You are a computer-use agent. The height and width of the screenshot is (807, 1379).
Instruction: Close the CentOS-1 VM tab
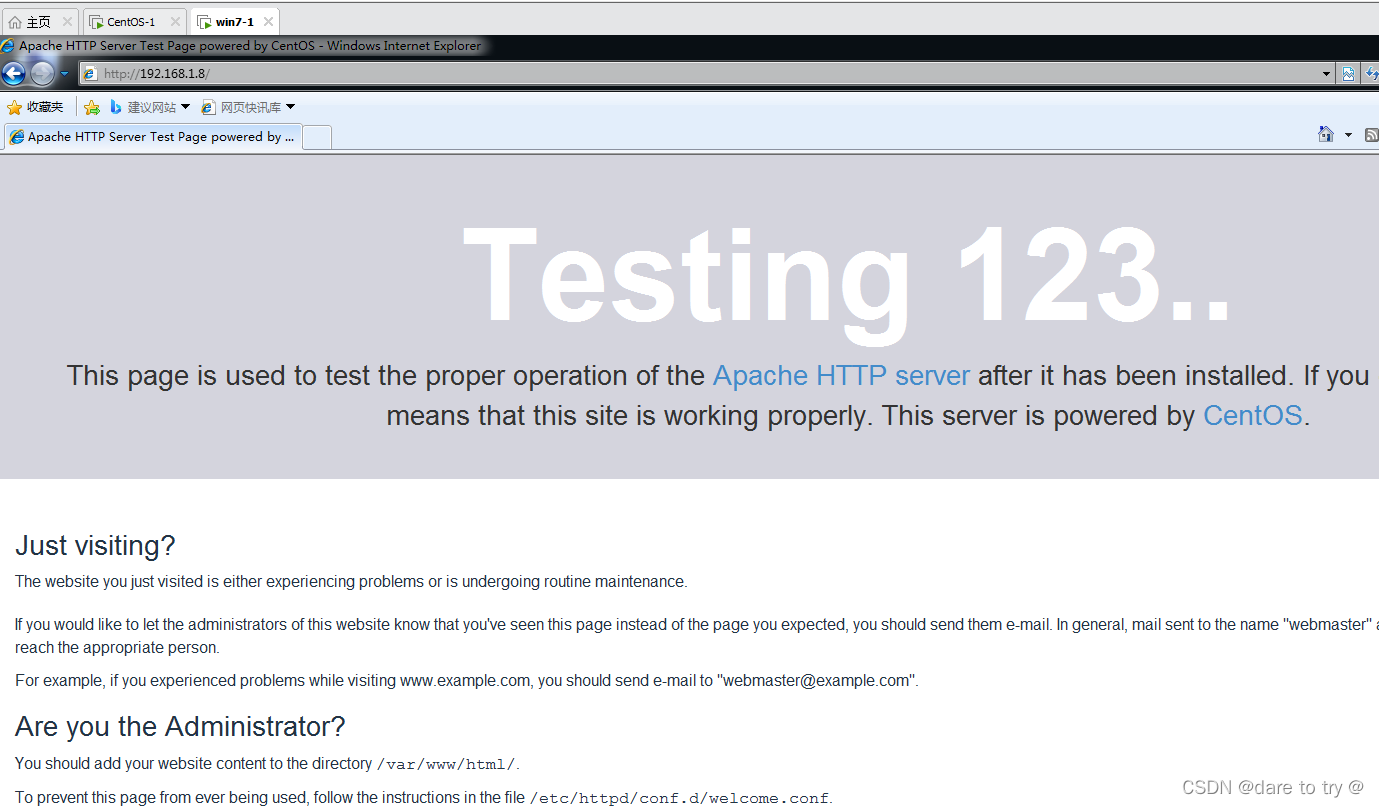pyautogui.click(x=174, y=22)
